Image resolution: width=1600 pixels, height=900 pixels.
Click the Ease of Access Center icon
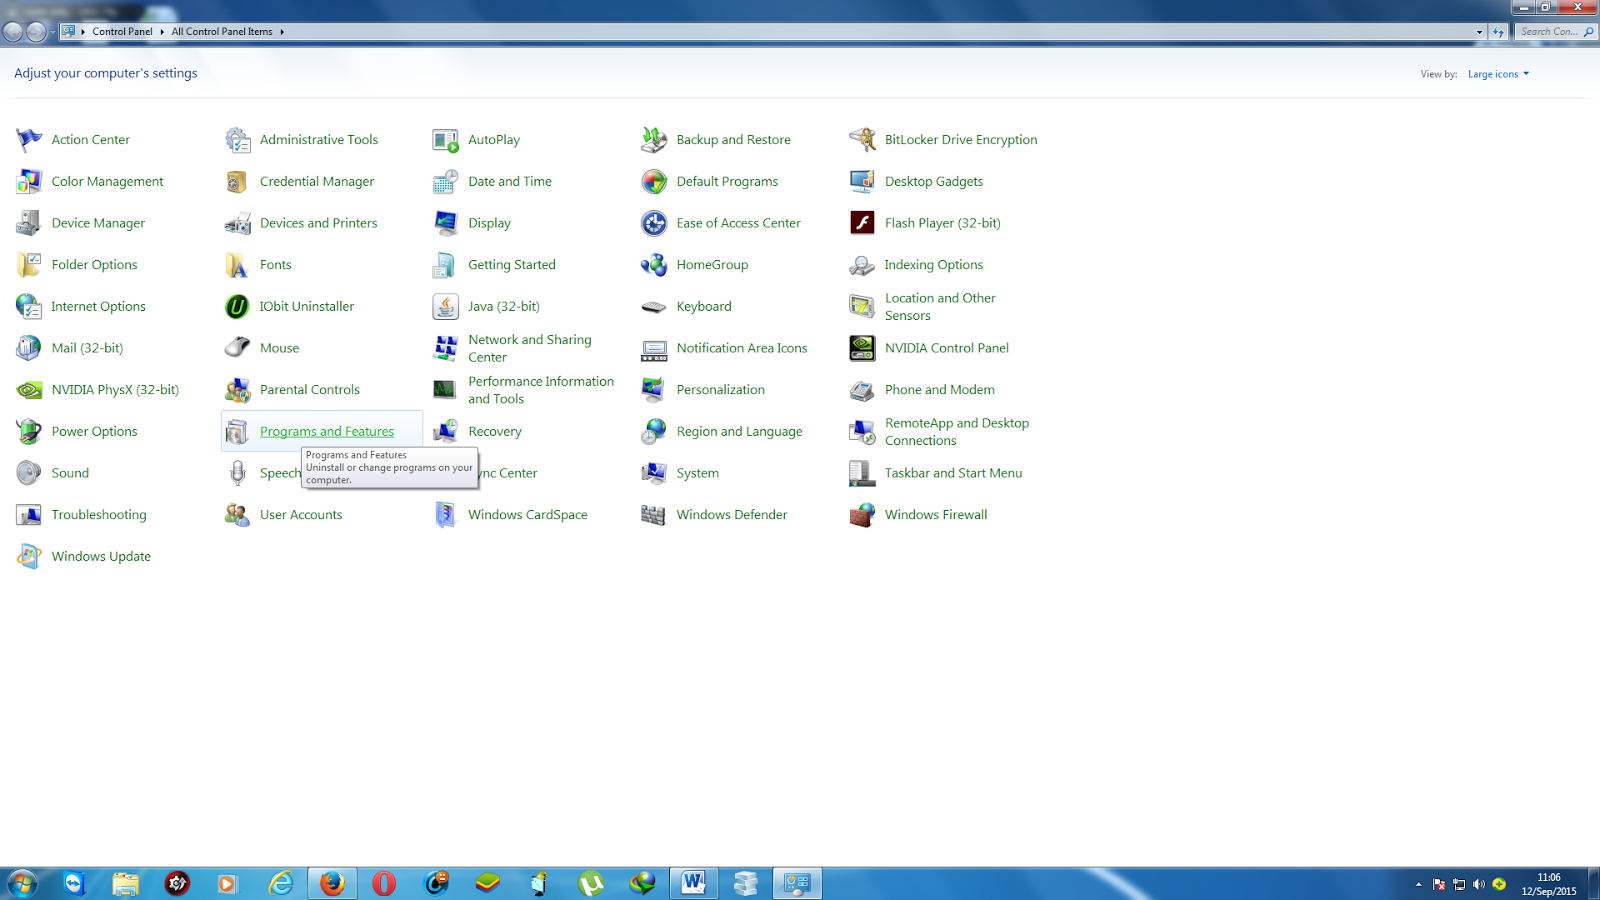click(654, 223)
